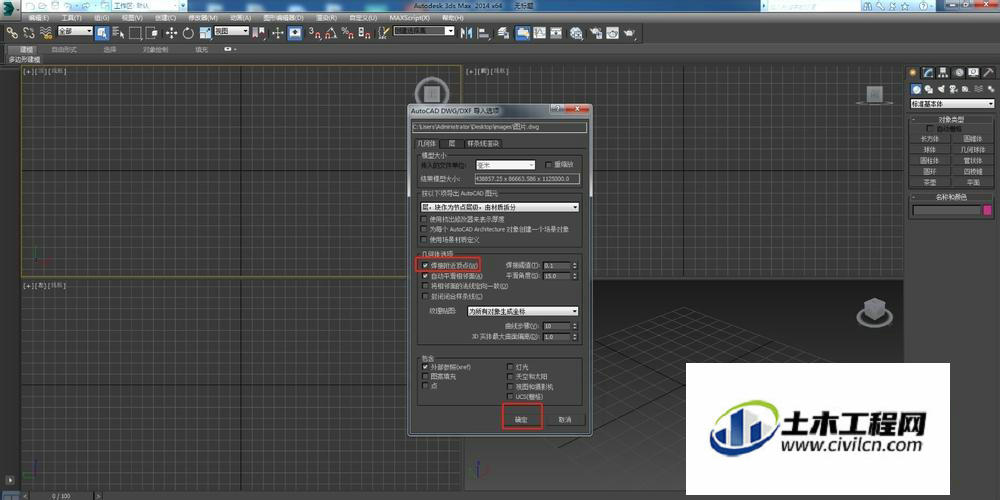Open the named selection sets dropdown

[x=424, y=31]
